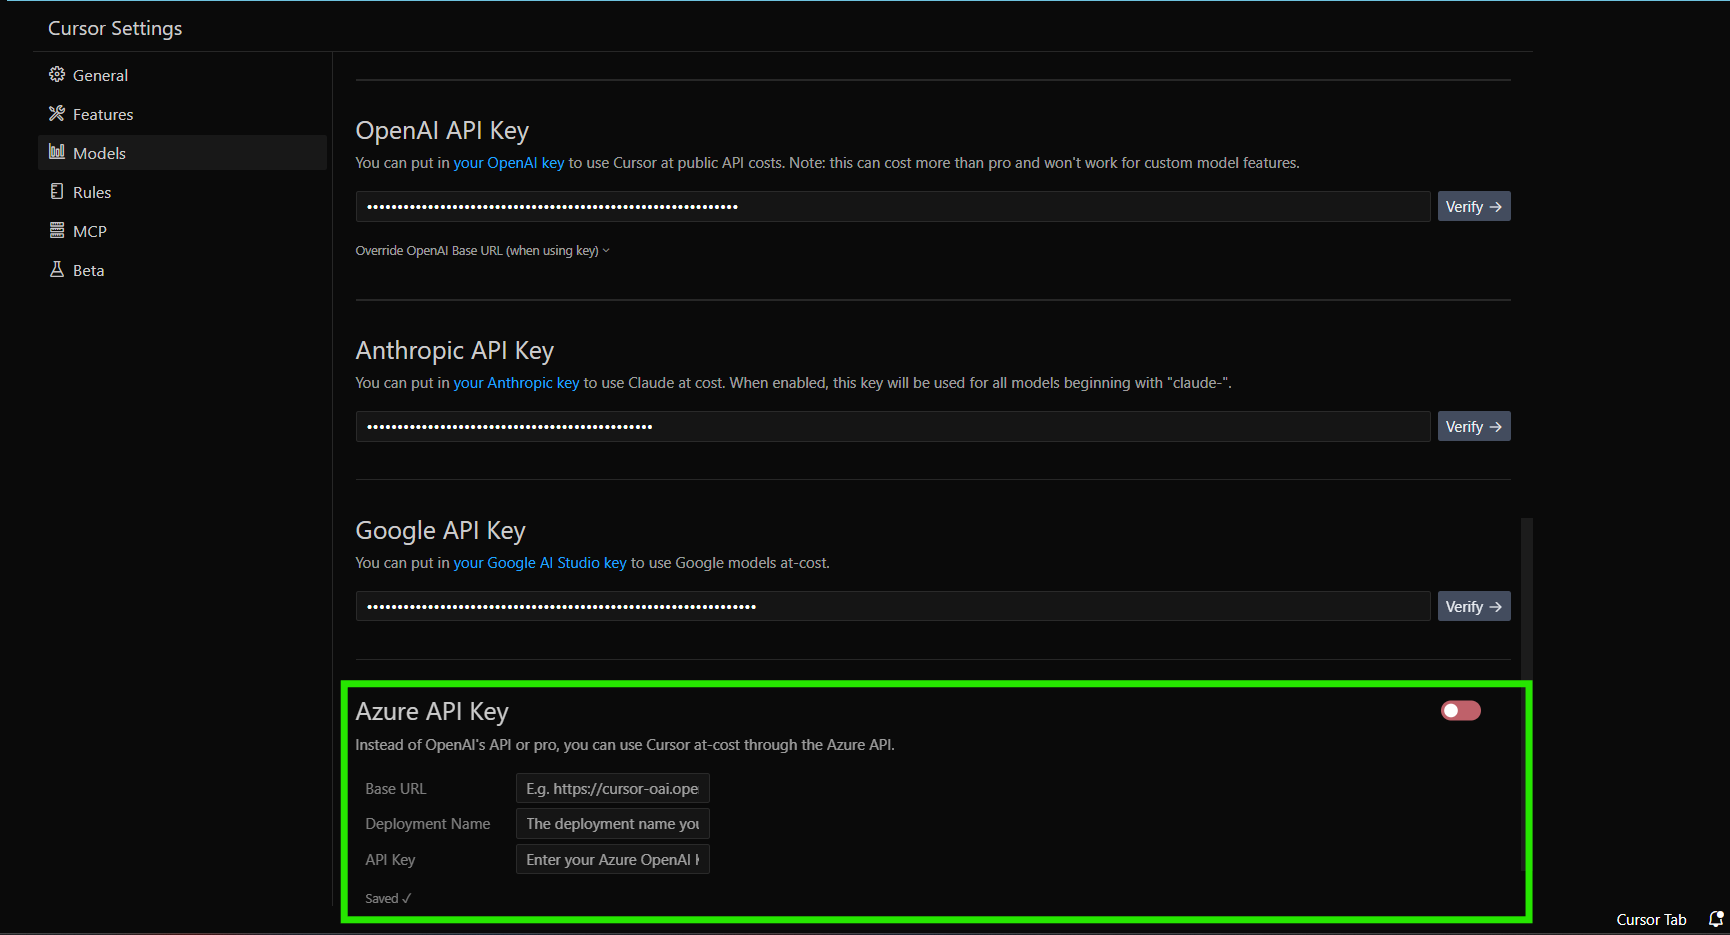Open the MCP settings section
This screenshot has height=935, width=1730.
coord(182,231)
